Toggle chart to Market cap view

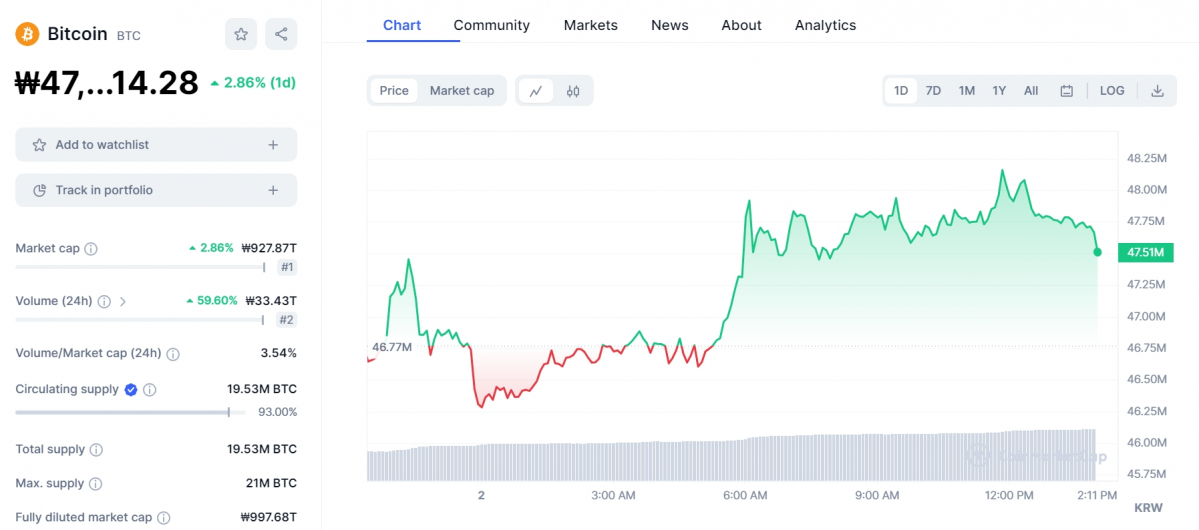462,91
